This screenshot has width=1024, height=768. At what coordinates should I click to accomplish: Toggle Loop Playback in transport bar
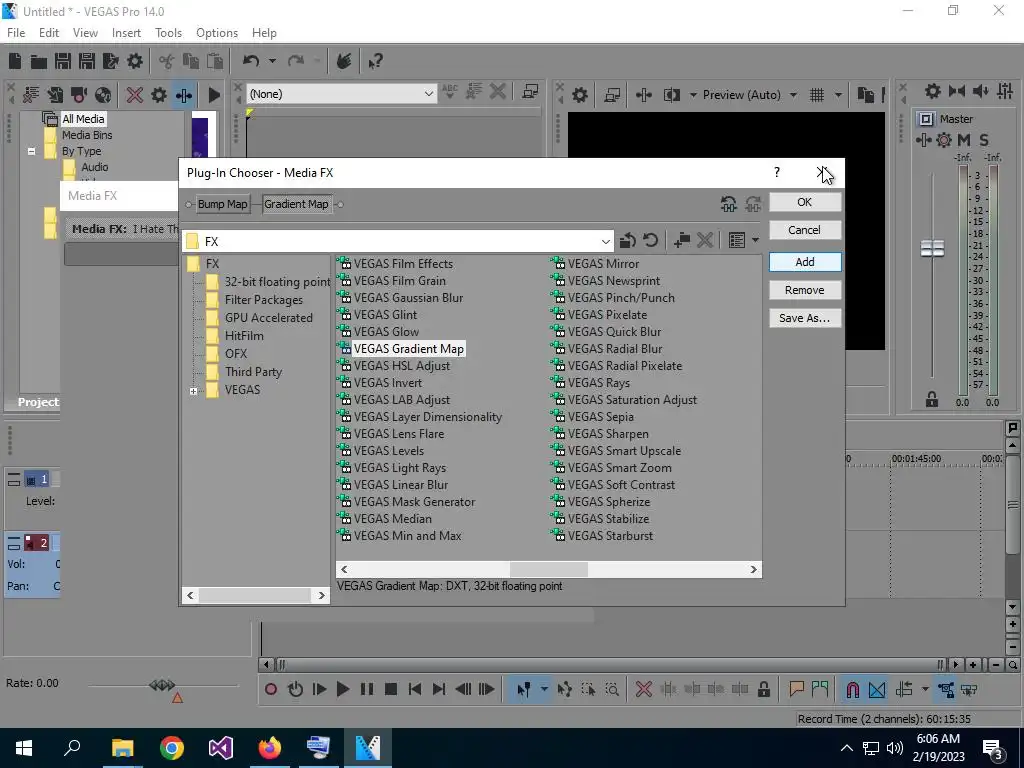tap(295, 689)
